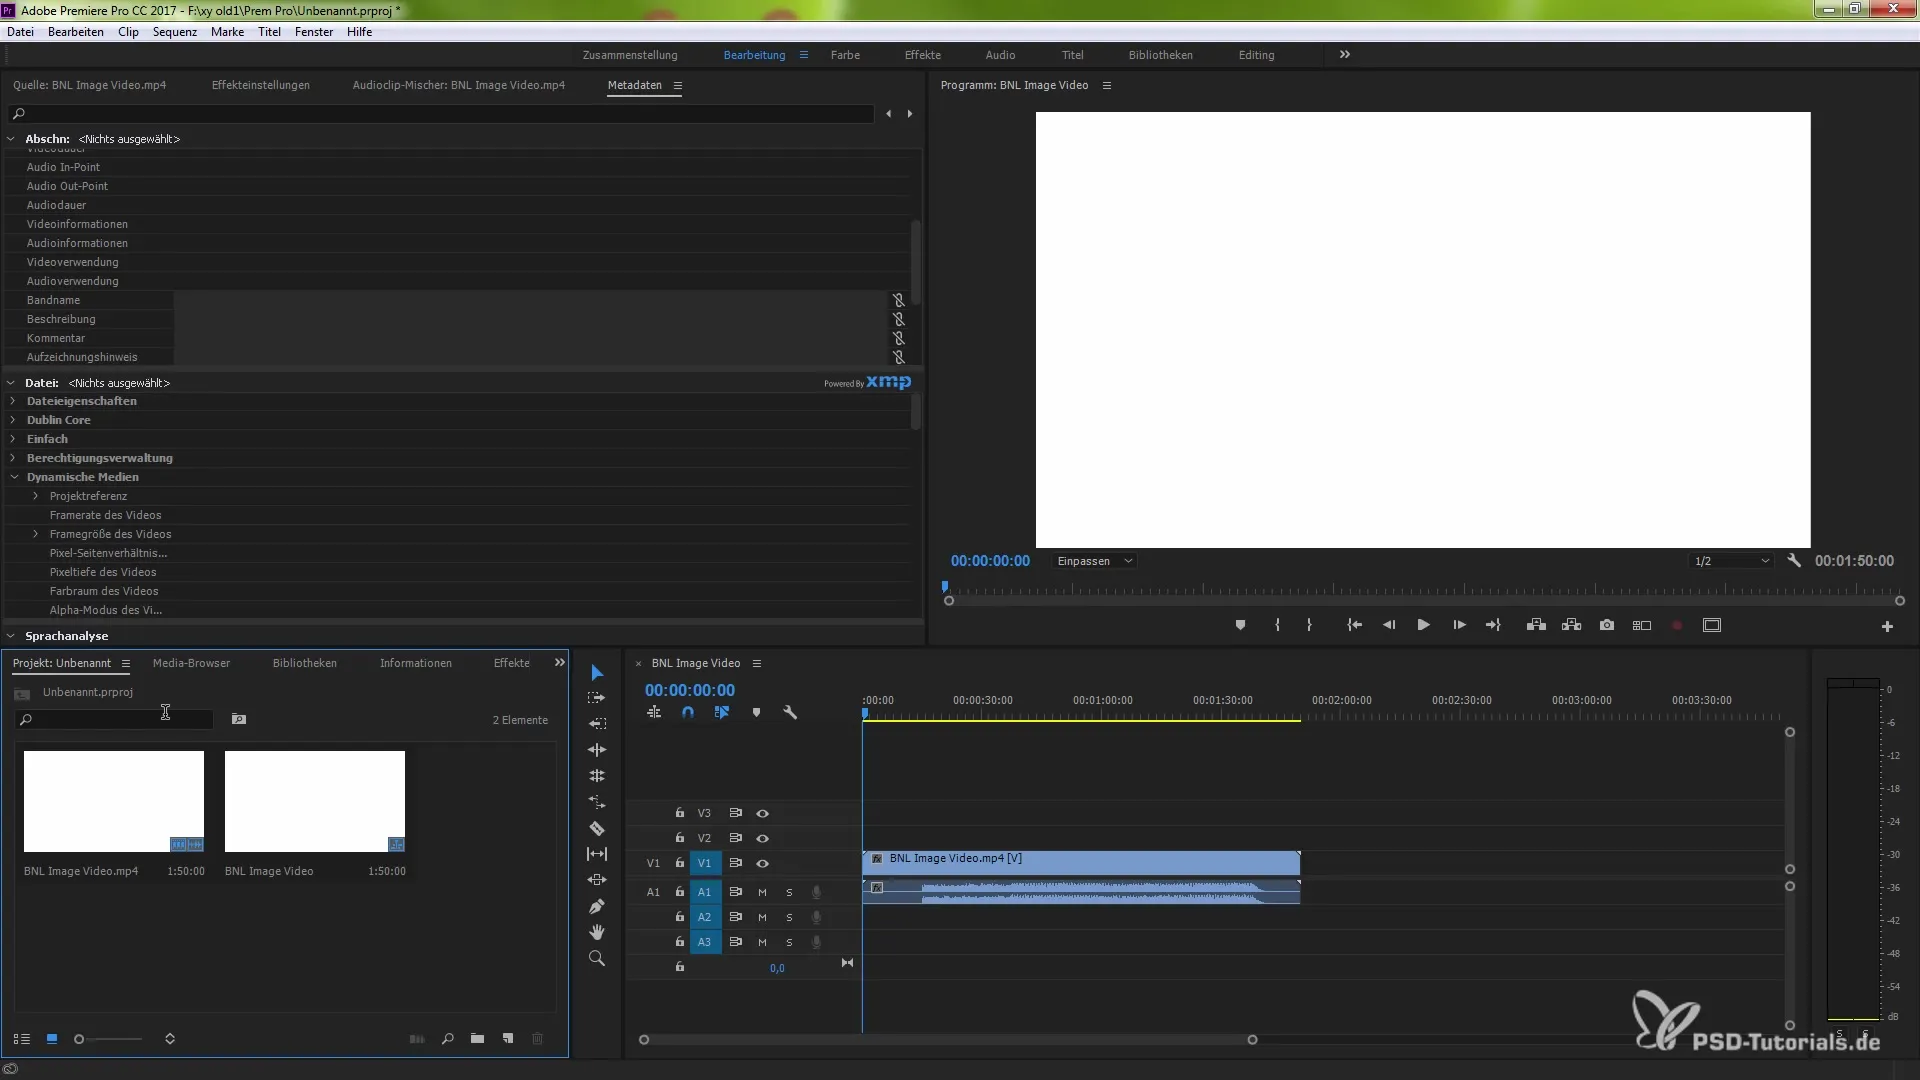Select the Hand tool

coord(597,932)
